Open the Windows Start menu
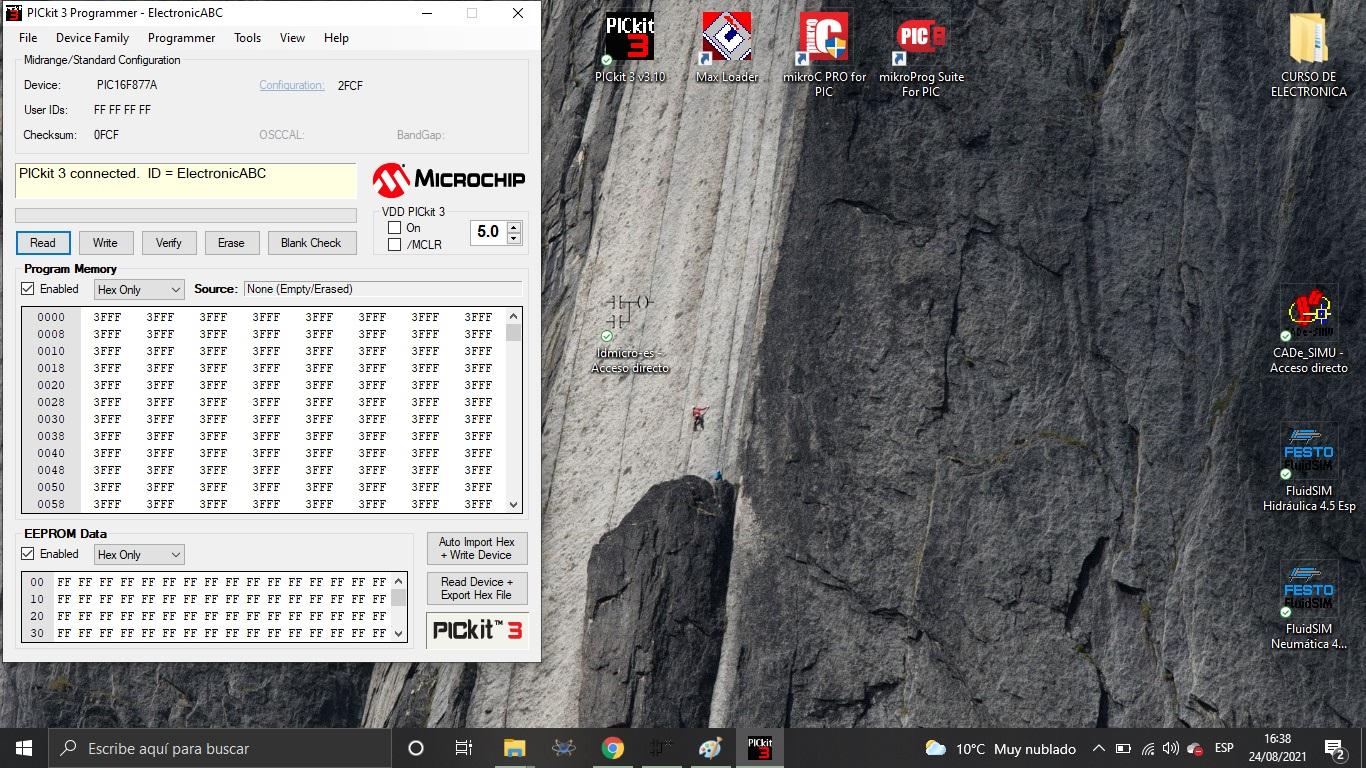 click(24, 748)
